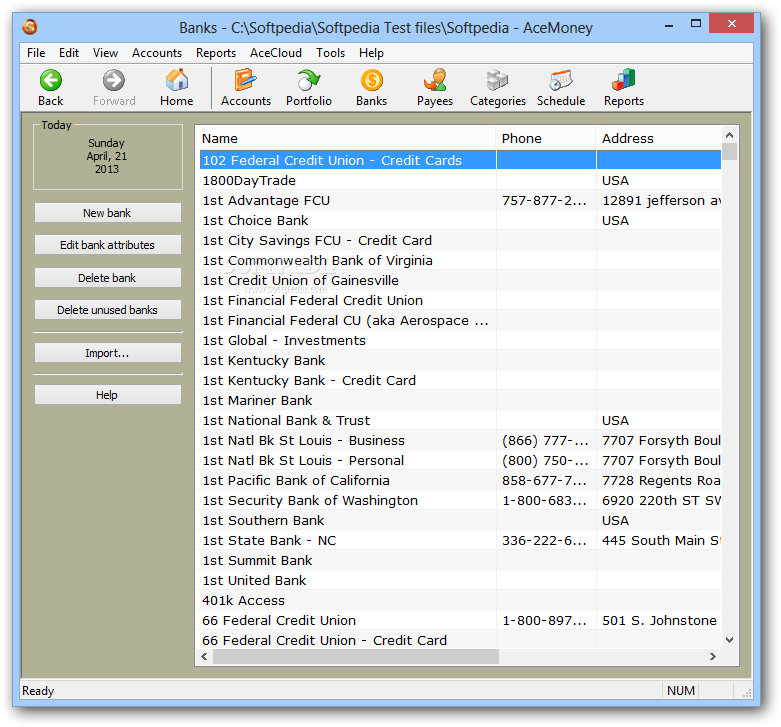Open the Accounts menu

[157, 53]
